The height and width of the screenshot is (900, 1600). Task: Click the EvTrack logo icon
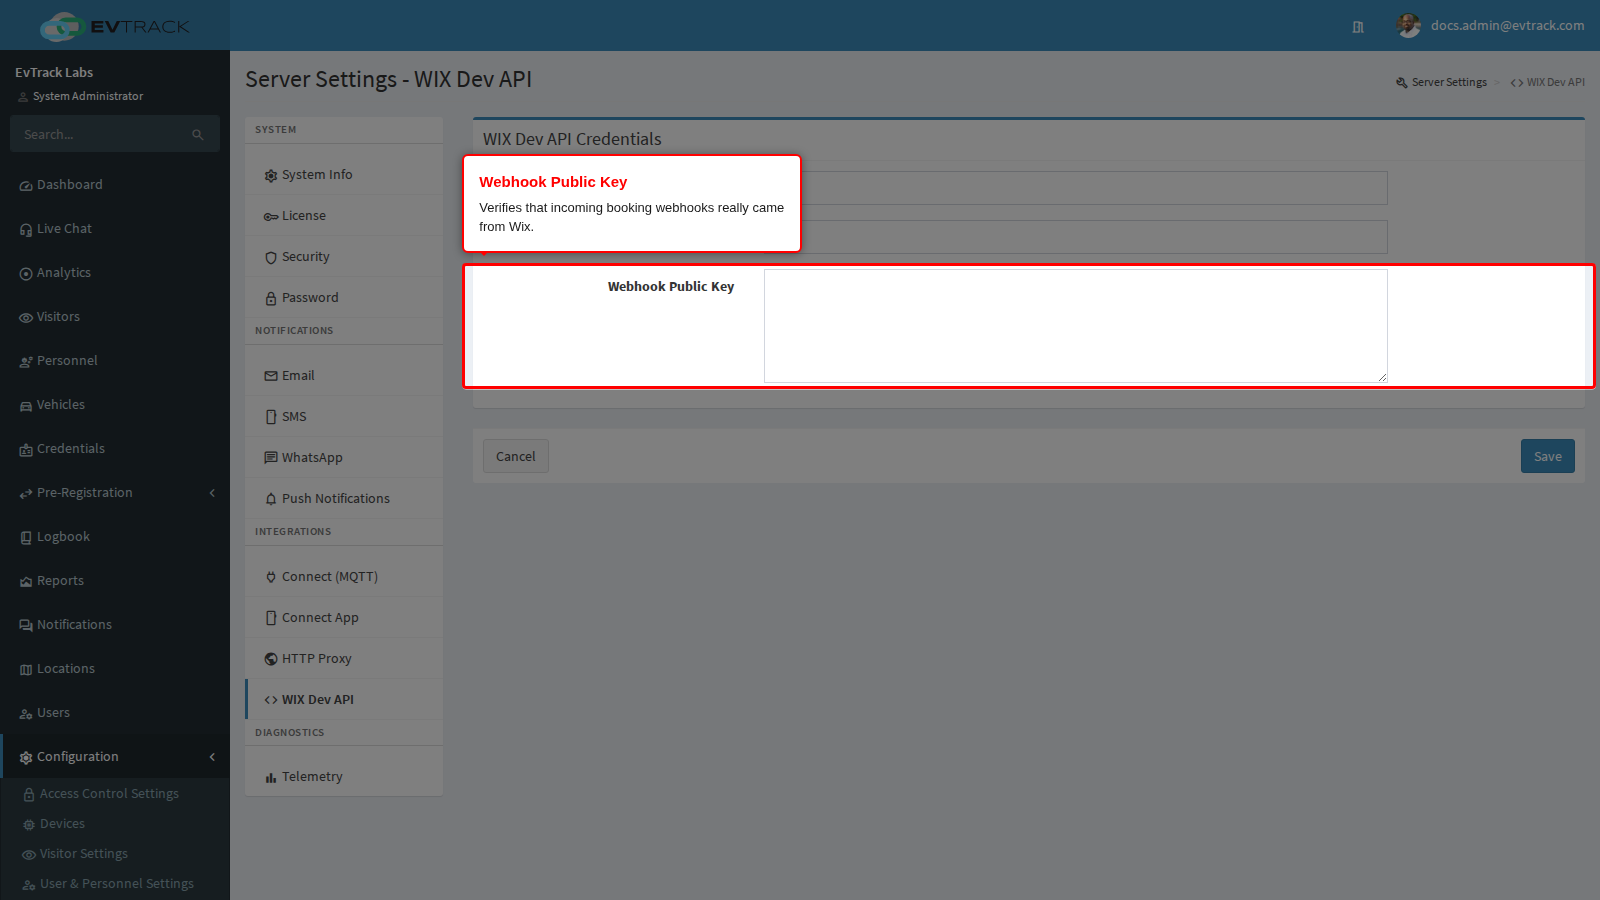click(x=62, y=26)
